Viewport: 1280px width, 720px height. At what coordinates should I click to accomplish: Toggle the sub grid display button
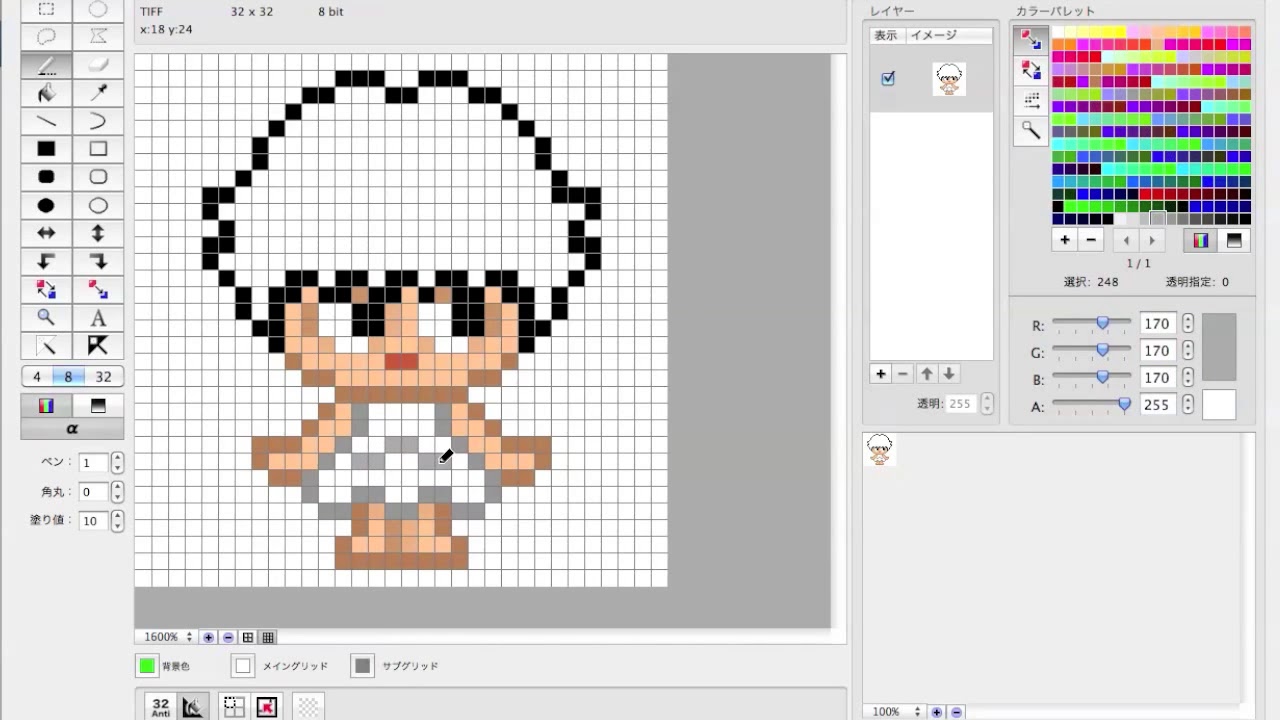click(x=268, y=637)
